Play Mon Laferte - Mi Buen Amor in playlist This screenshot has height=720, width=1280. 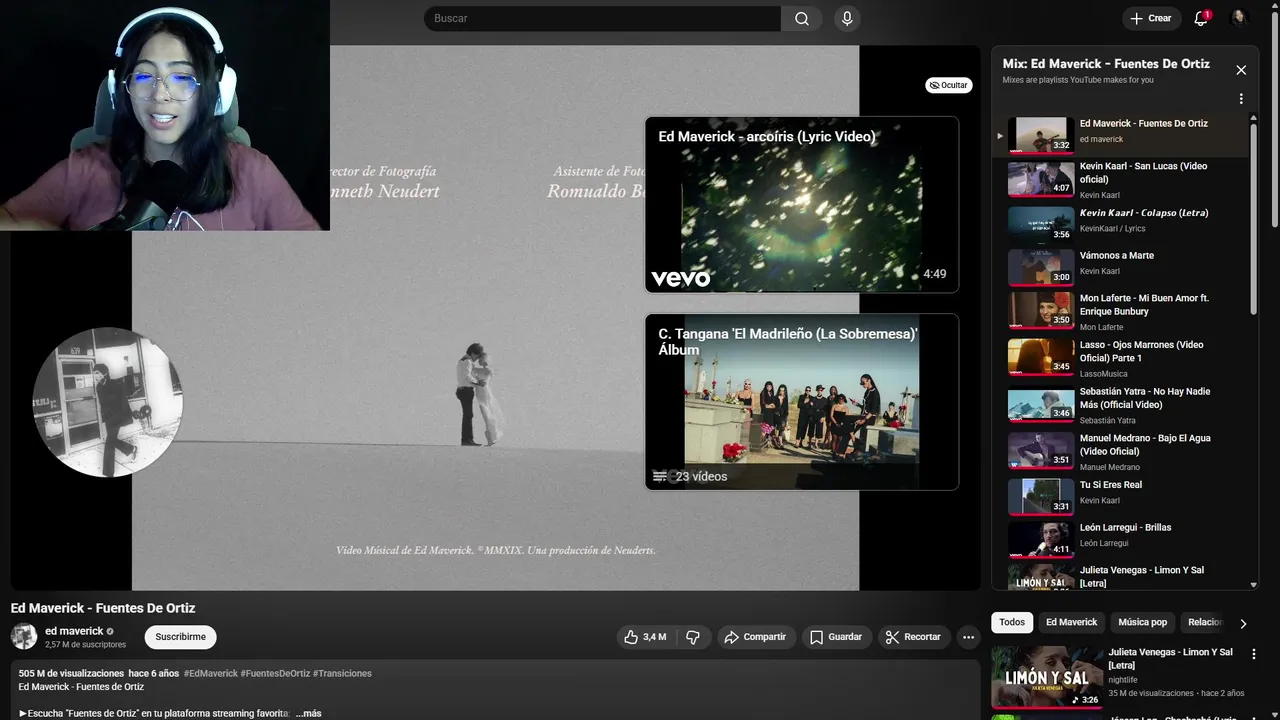[x=1120, y=311]
